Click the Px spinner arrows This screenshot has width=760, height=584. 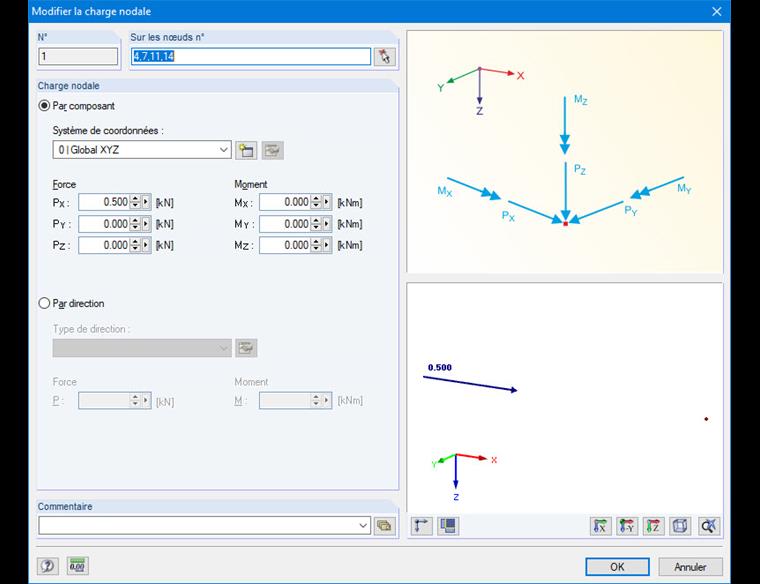pos(135,202)
